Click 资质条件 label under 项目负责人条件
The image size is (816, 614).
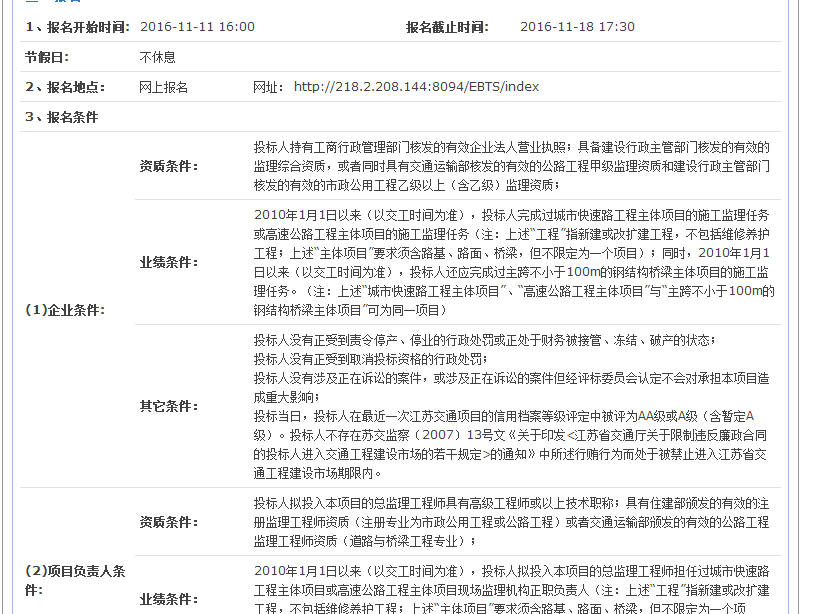pyautogui.click(x=168, y=522)
